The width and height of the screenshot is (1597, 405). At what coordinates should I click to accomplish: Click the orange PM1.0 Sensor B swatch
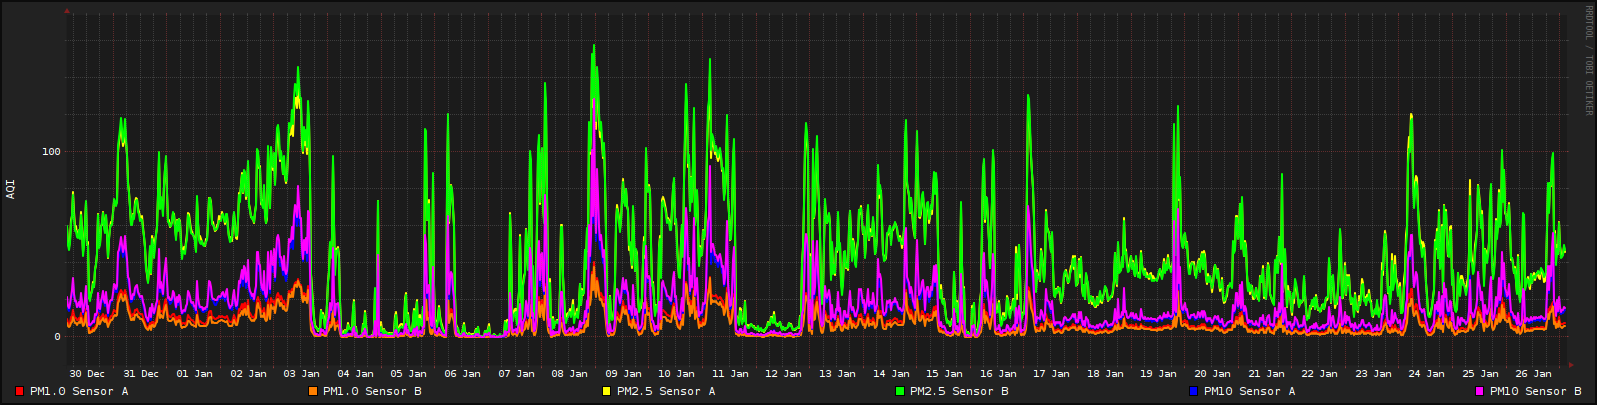(x=312, y=391)
